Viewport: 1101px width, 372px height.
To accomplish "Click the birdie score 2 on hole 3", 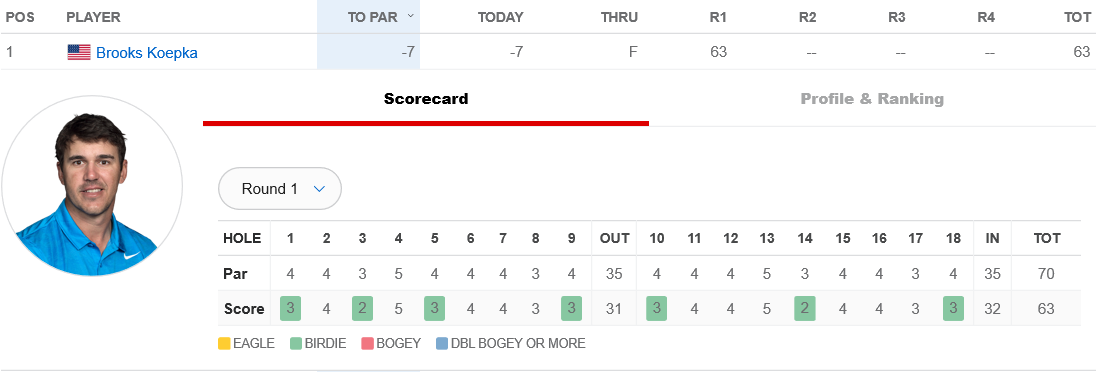I will tap(362, 309).
